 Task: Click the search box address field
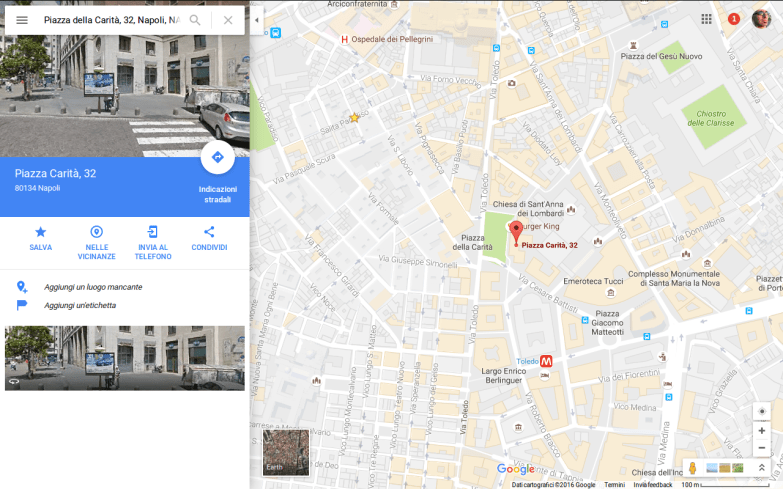pyautogui.click(x=110, y=20)
